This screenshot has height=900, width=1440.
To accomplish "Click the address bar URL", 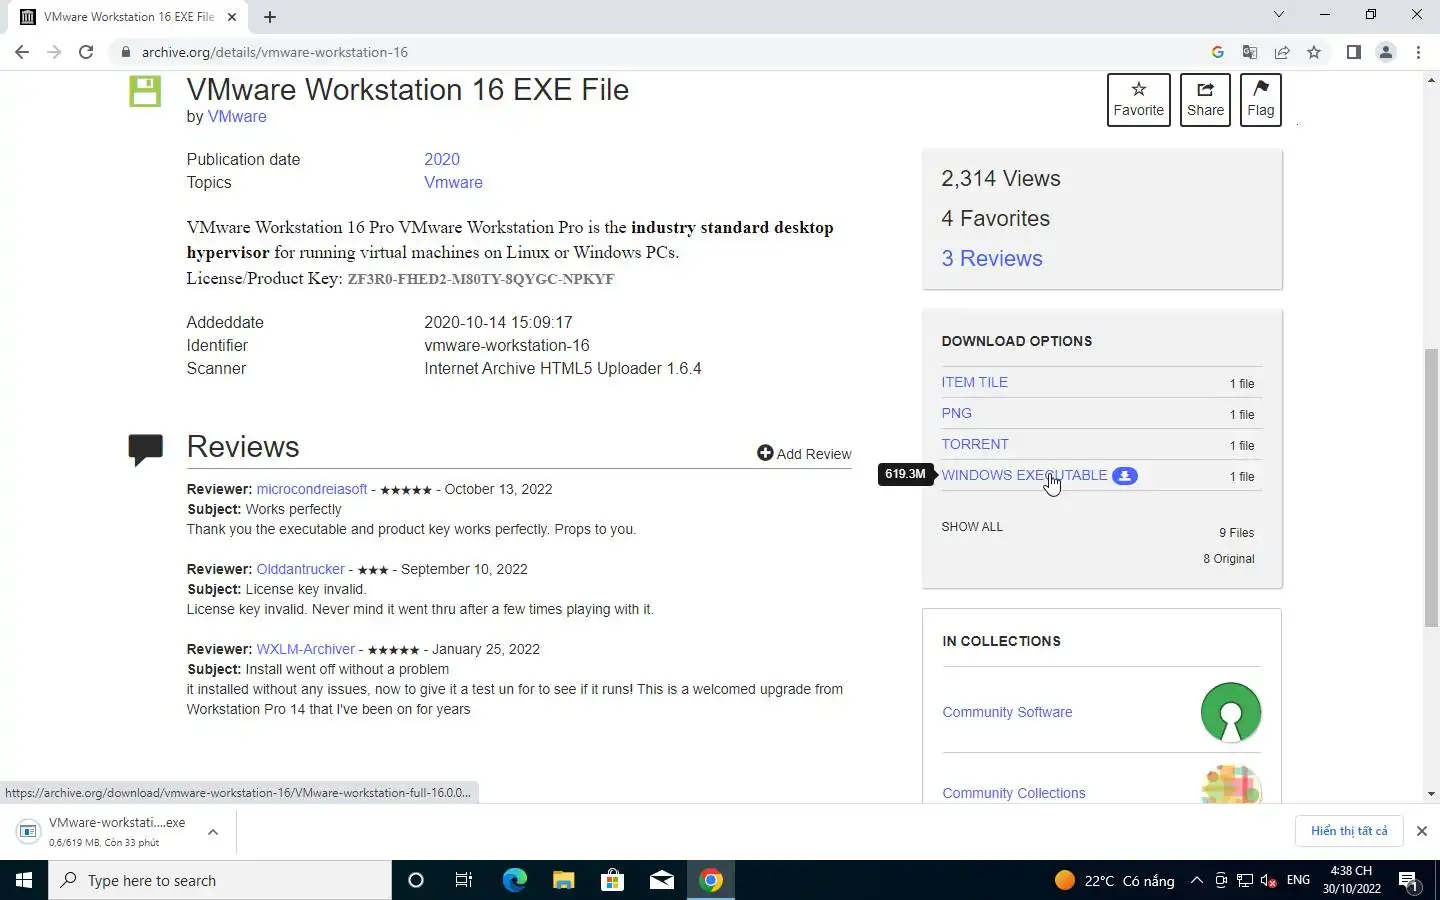I will click(274, 52).
